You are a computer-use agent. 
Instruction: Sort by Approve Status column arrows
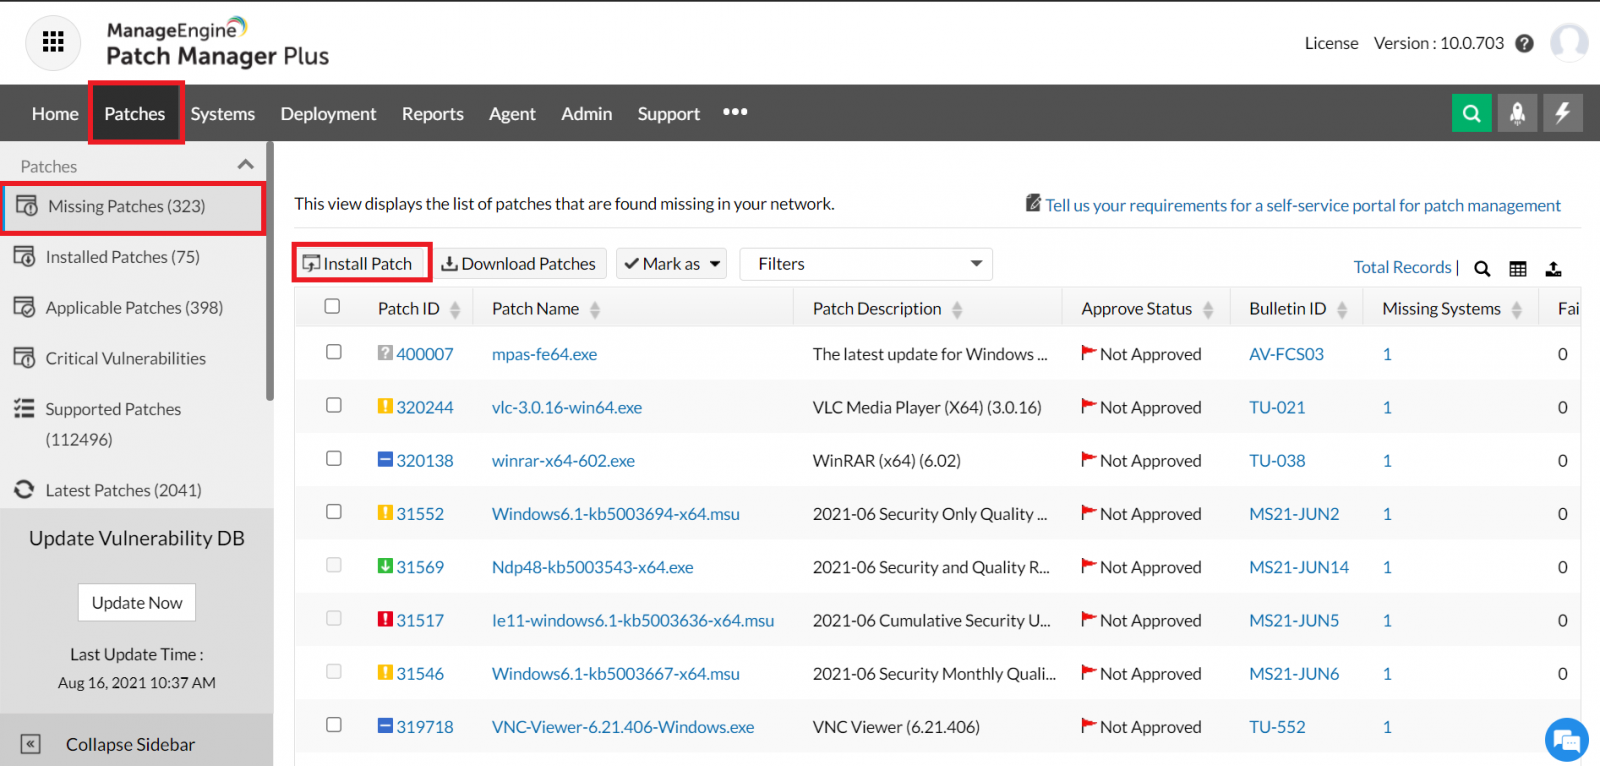(1208, 310)
